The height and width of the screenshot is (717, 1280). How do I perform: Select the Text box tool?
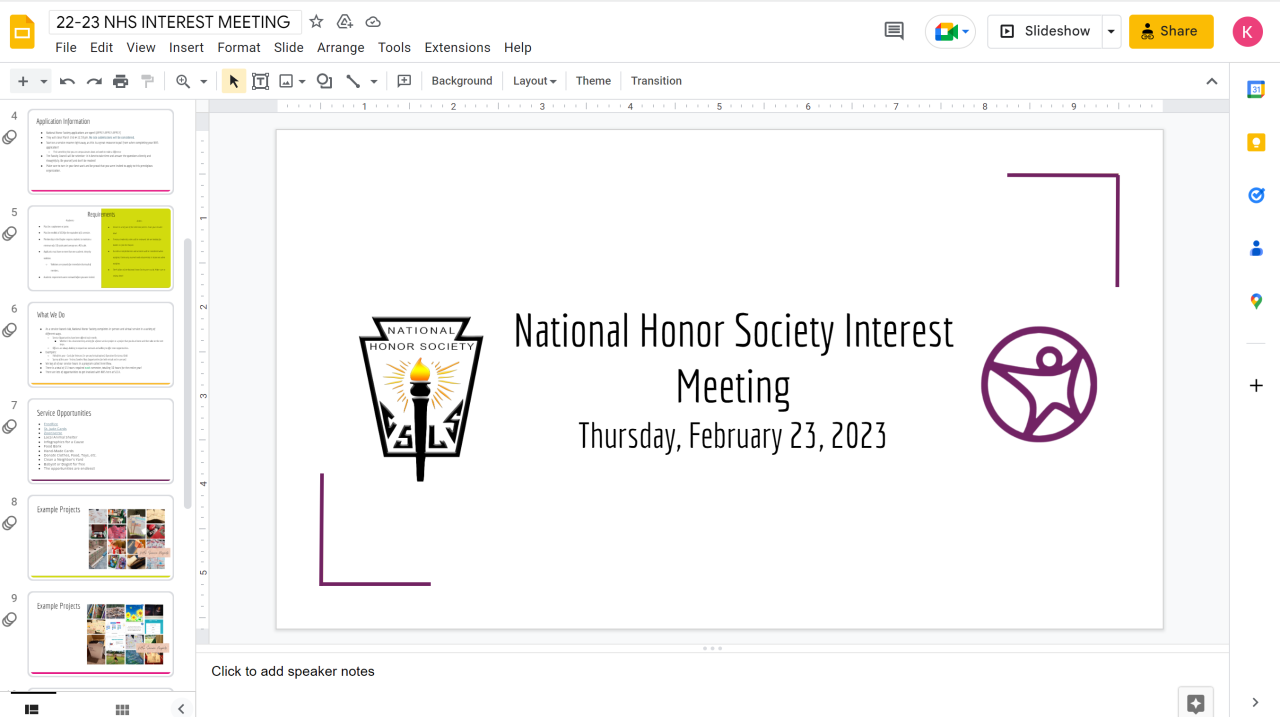260,81
